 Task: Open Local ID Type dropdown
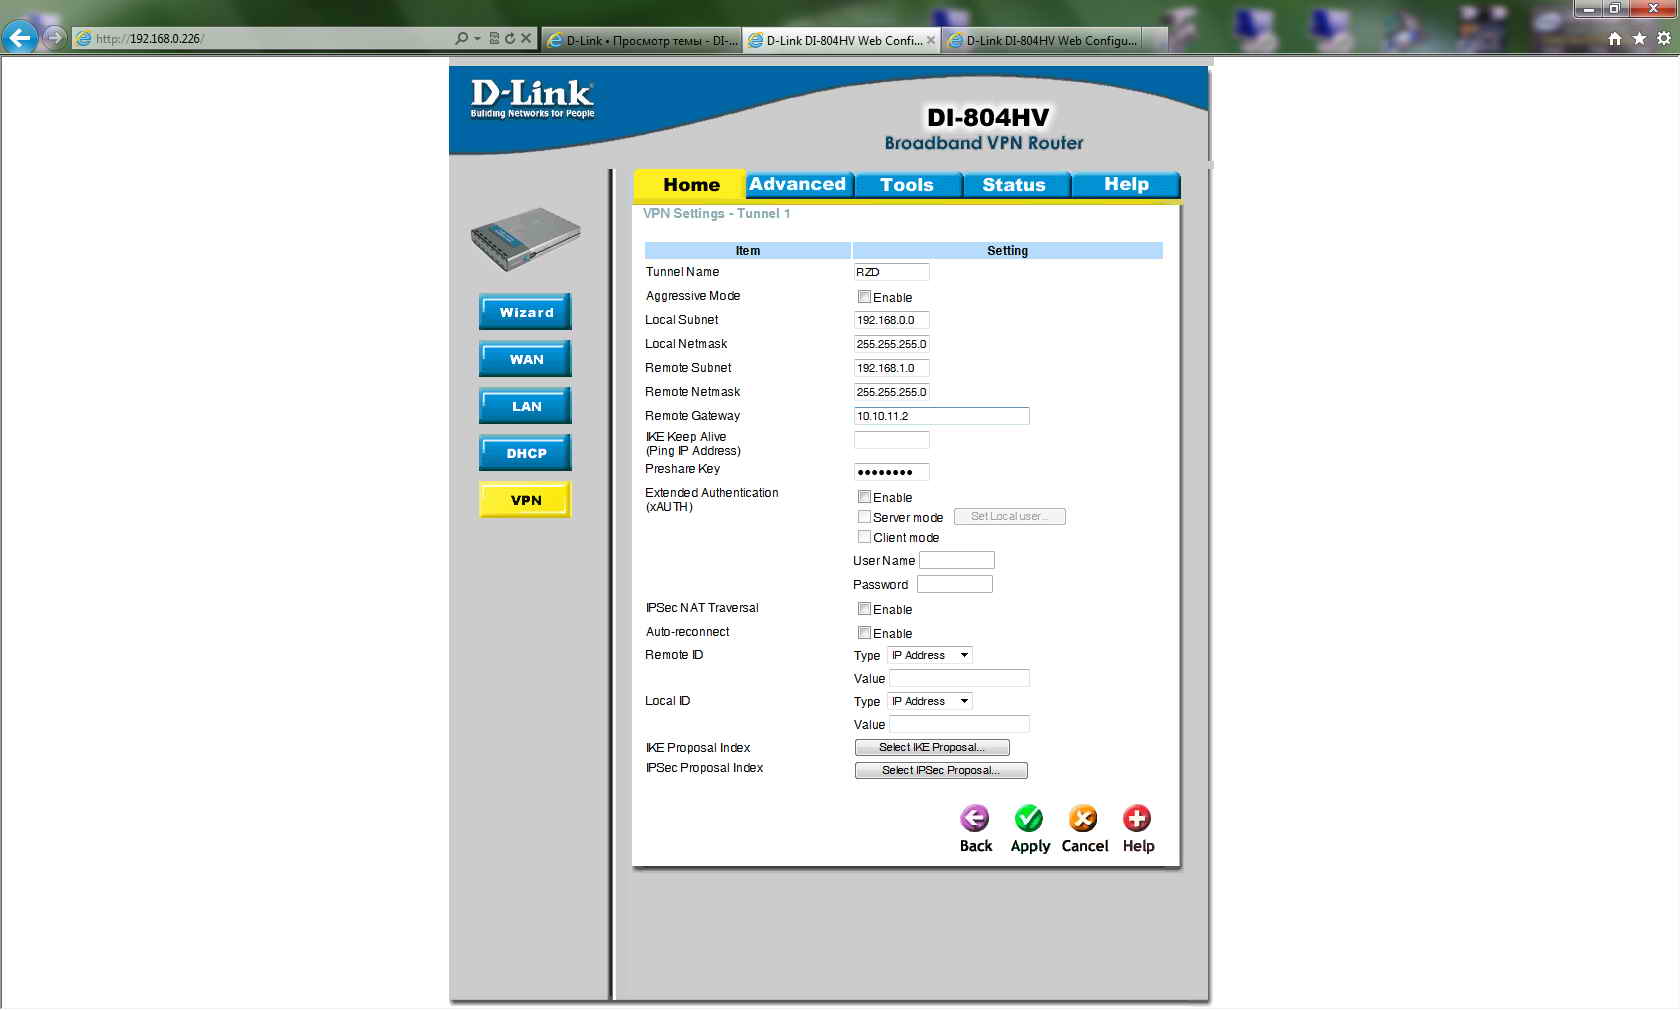[x=930, y=702]
